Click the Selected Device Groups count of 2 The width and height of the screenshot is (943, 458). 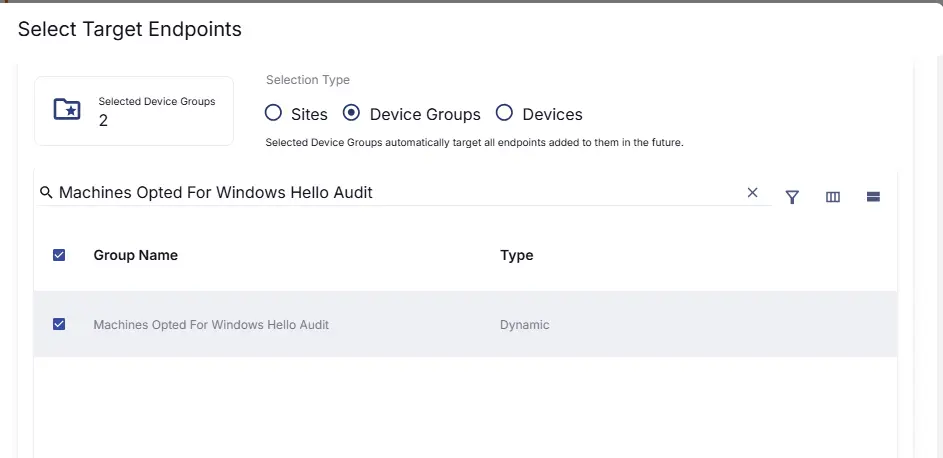click(x=103, y=121)
